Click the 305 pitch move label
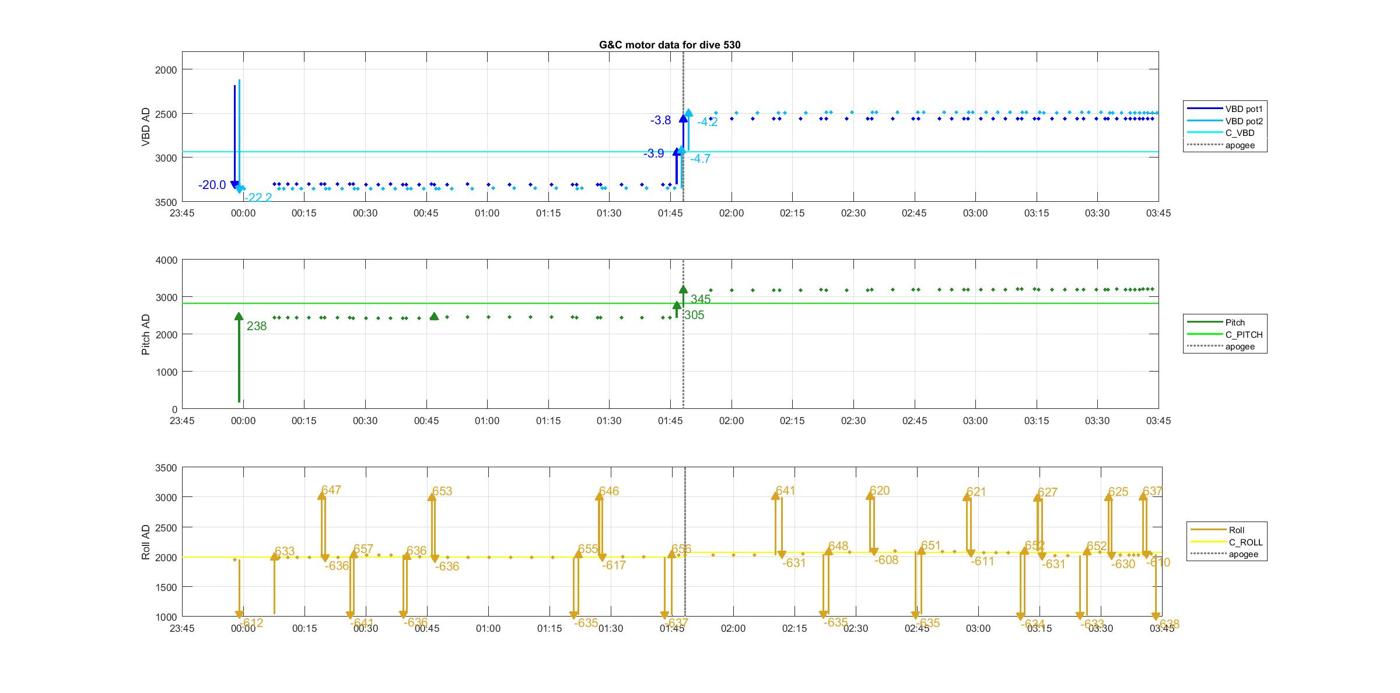The width and height of the screenshot is (1400, 693). pyautogui.click(x=694, y=314)
